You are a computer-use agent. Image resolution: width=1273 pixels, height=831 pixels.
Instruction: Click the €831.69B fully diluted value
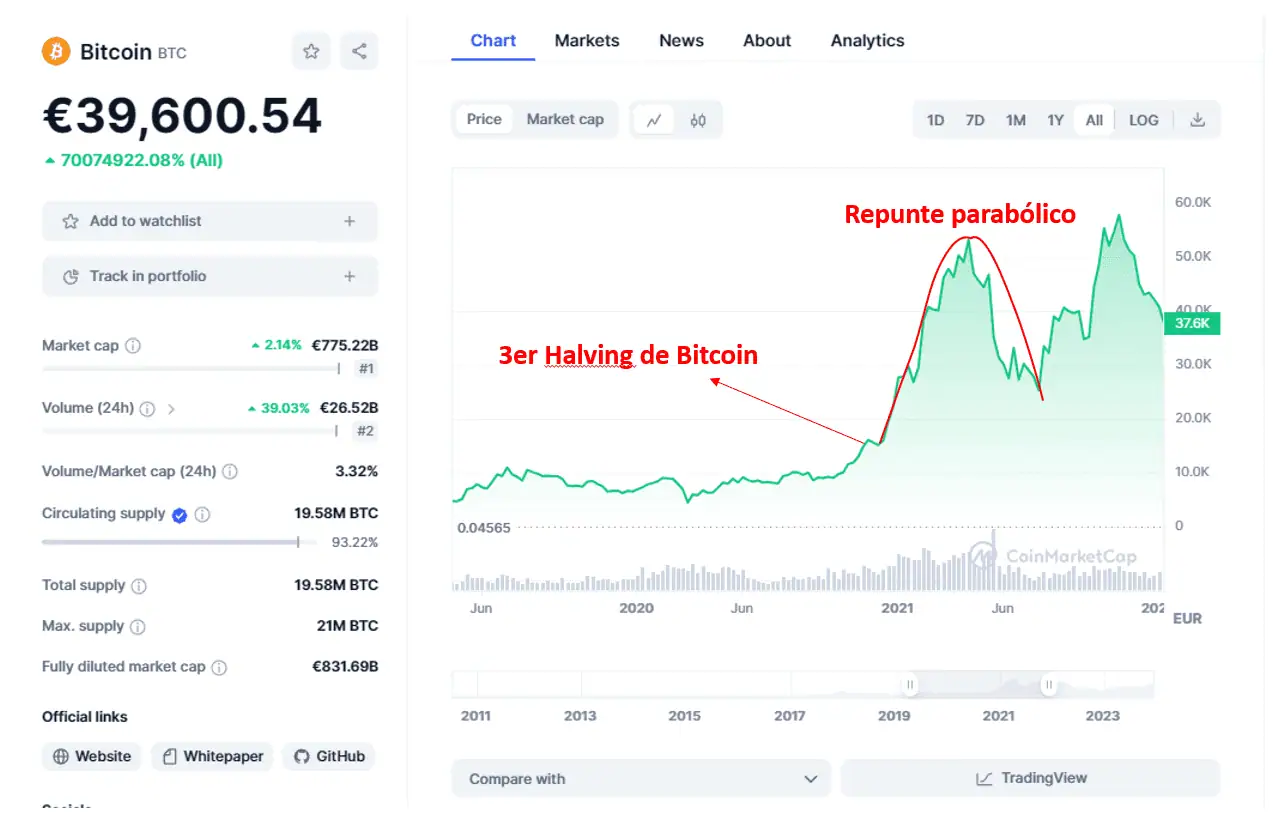pyautogui.click(x=345, y=667)
